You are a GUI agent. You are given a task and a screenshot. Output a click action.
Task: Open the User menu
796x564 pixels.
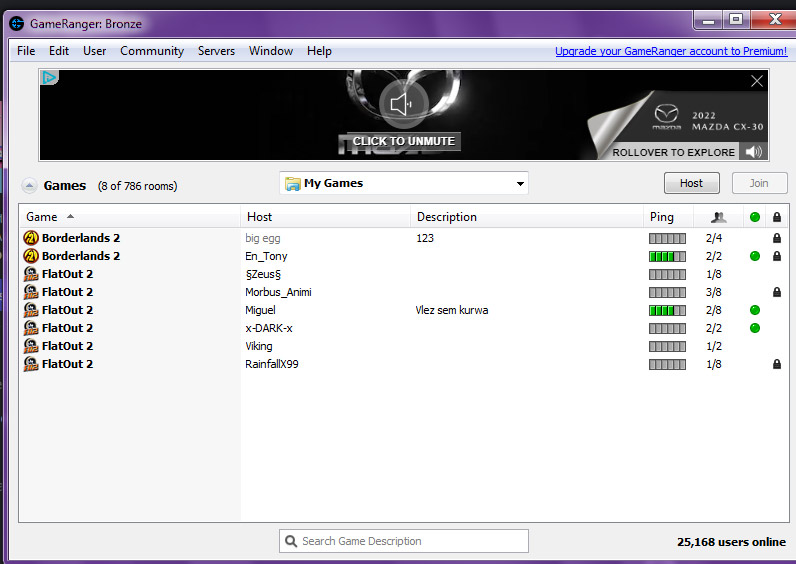pos(94,51)
